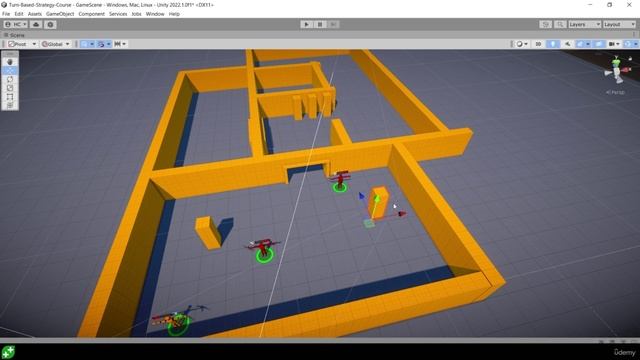Open the GameObject menu

(x=60, y=14)
